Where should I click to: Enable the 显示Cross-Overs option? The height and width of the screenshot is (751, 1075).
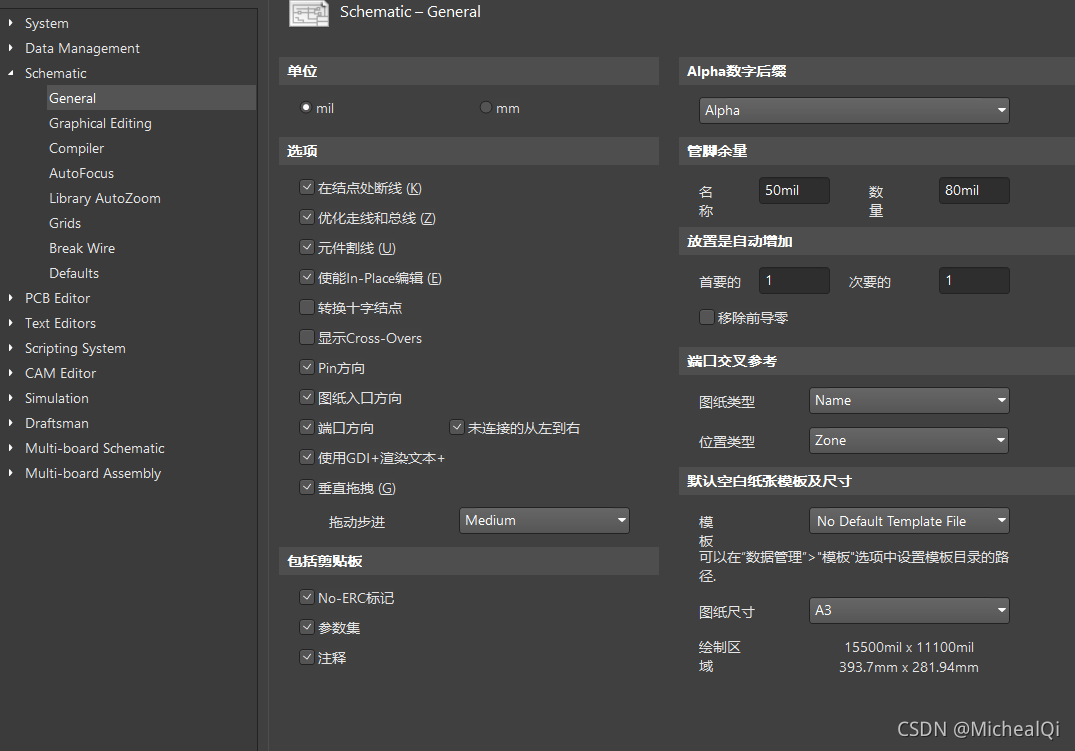click(306, 337)
